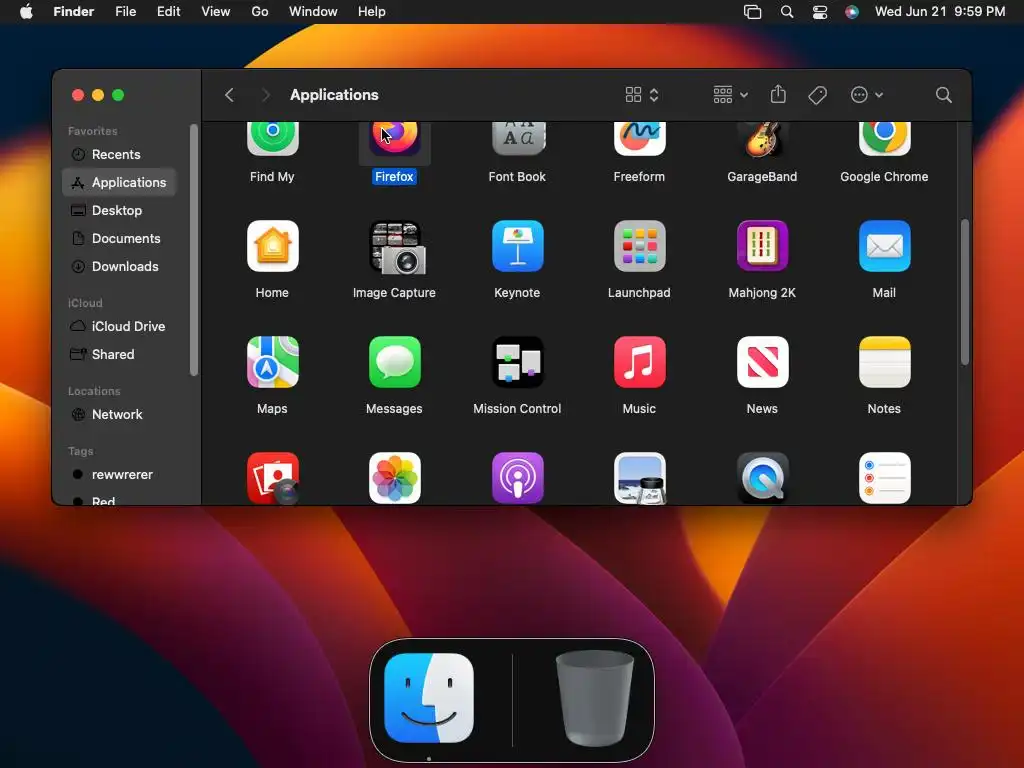1024x768 pixels.
Task: Click the Spotlight search icon in the menu bar
Action: click(787, 12)
